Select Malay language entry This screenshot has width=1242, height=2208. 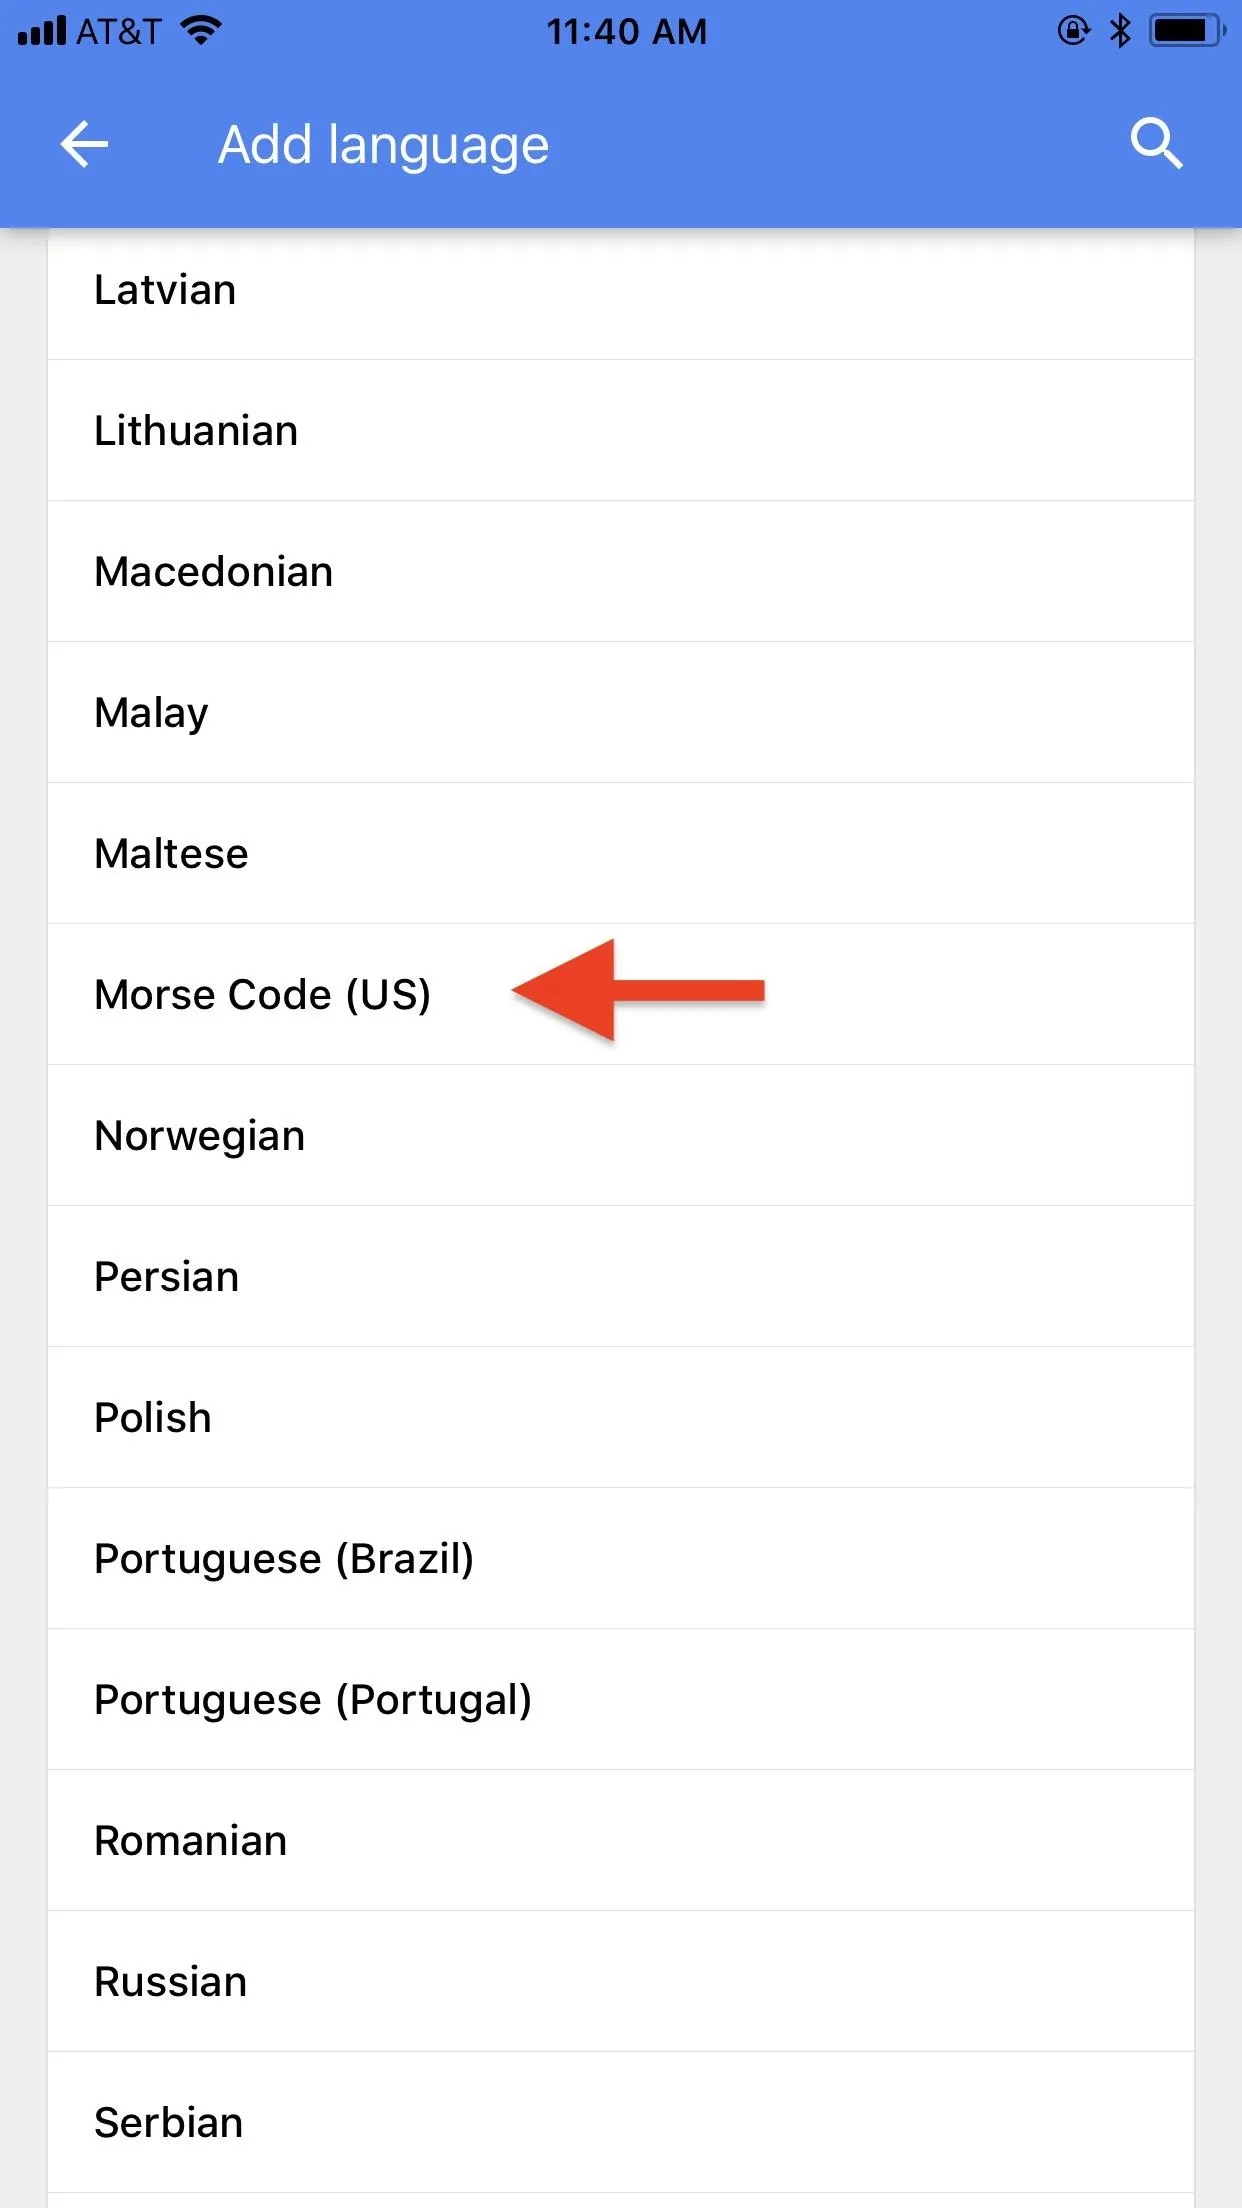pyautogui.click(x=621, y=713)
